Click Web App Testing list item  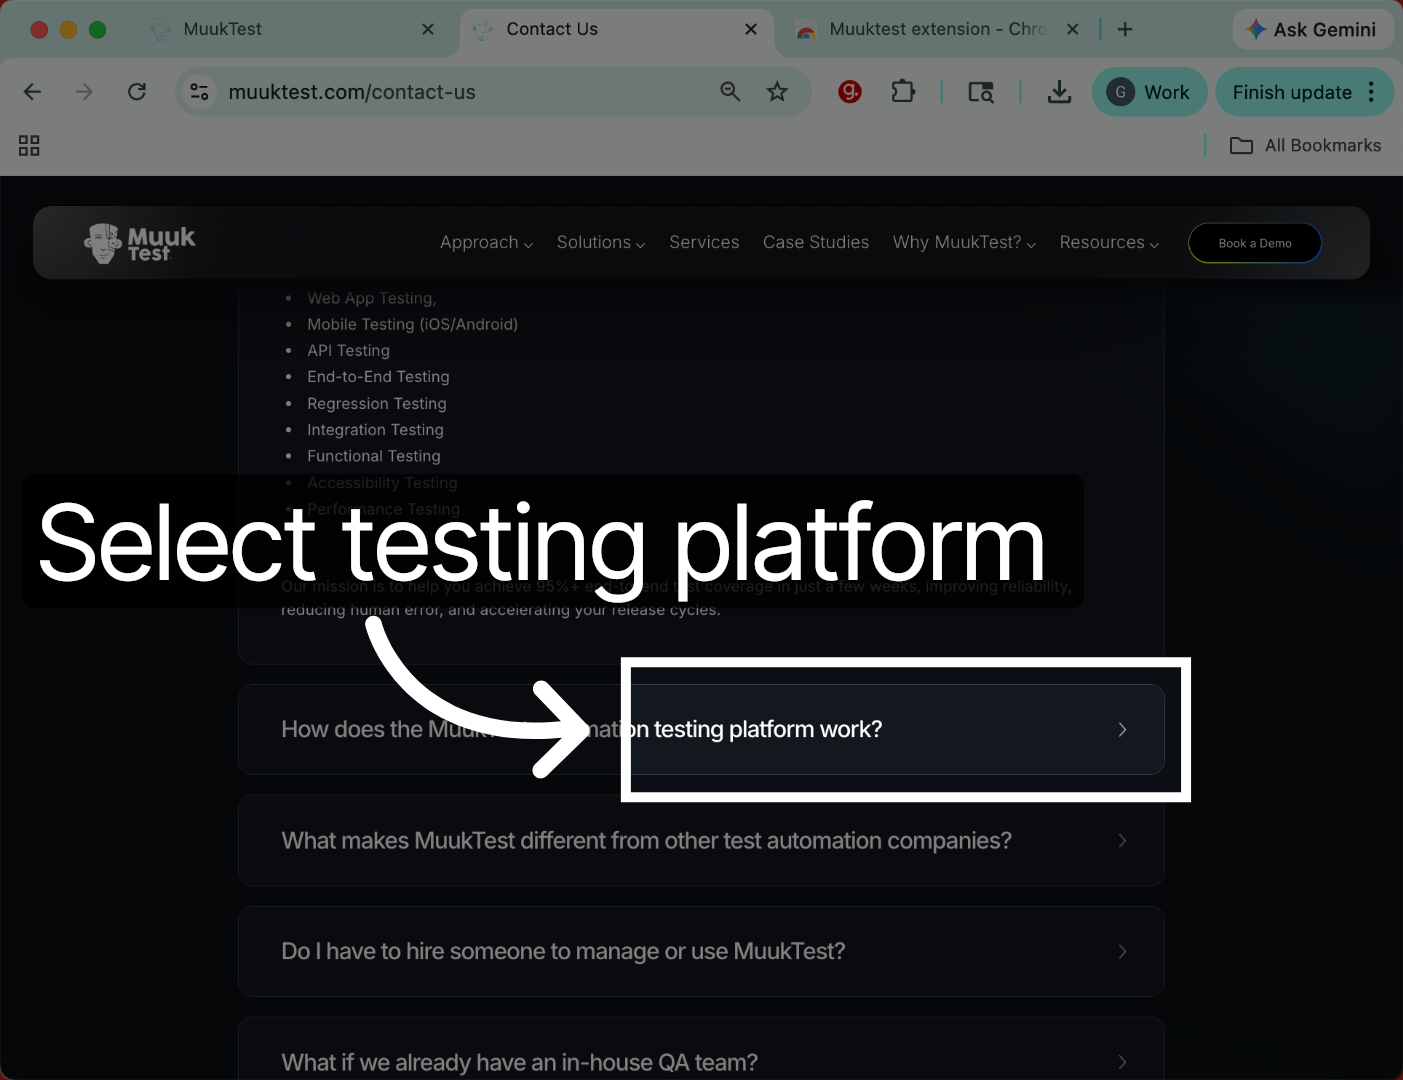pos(371,298)
